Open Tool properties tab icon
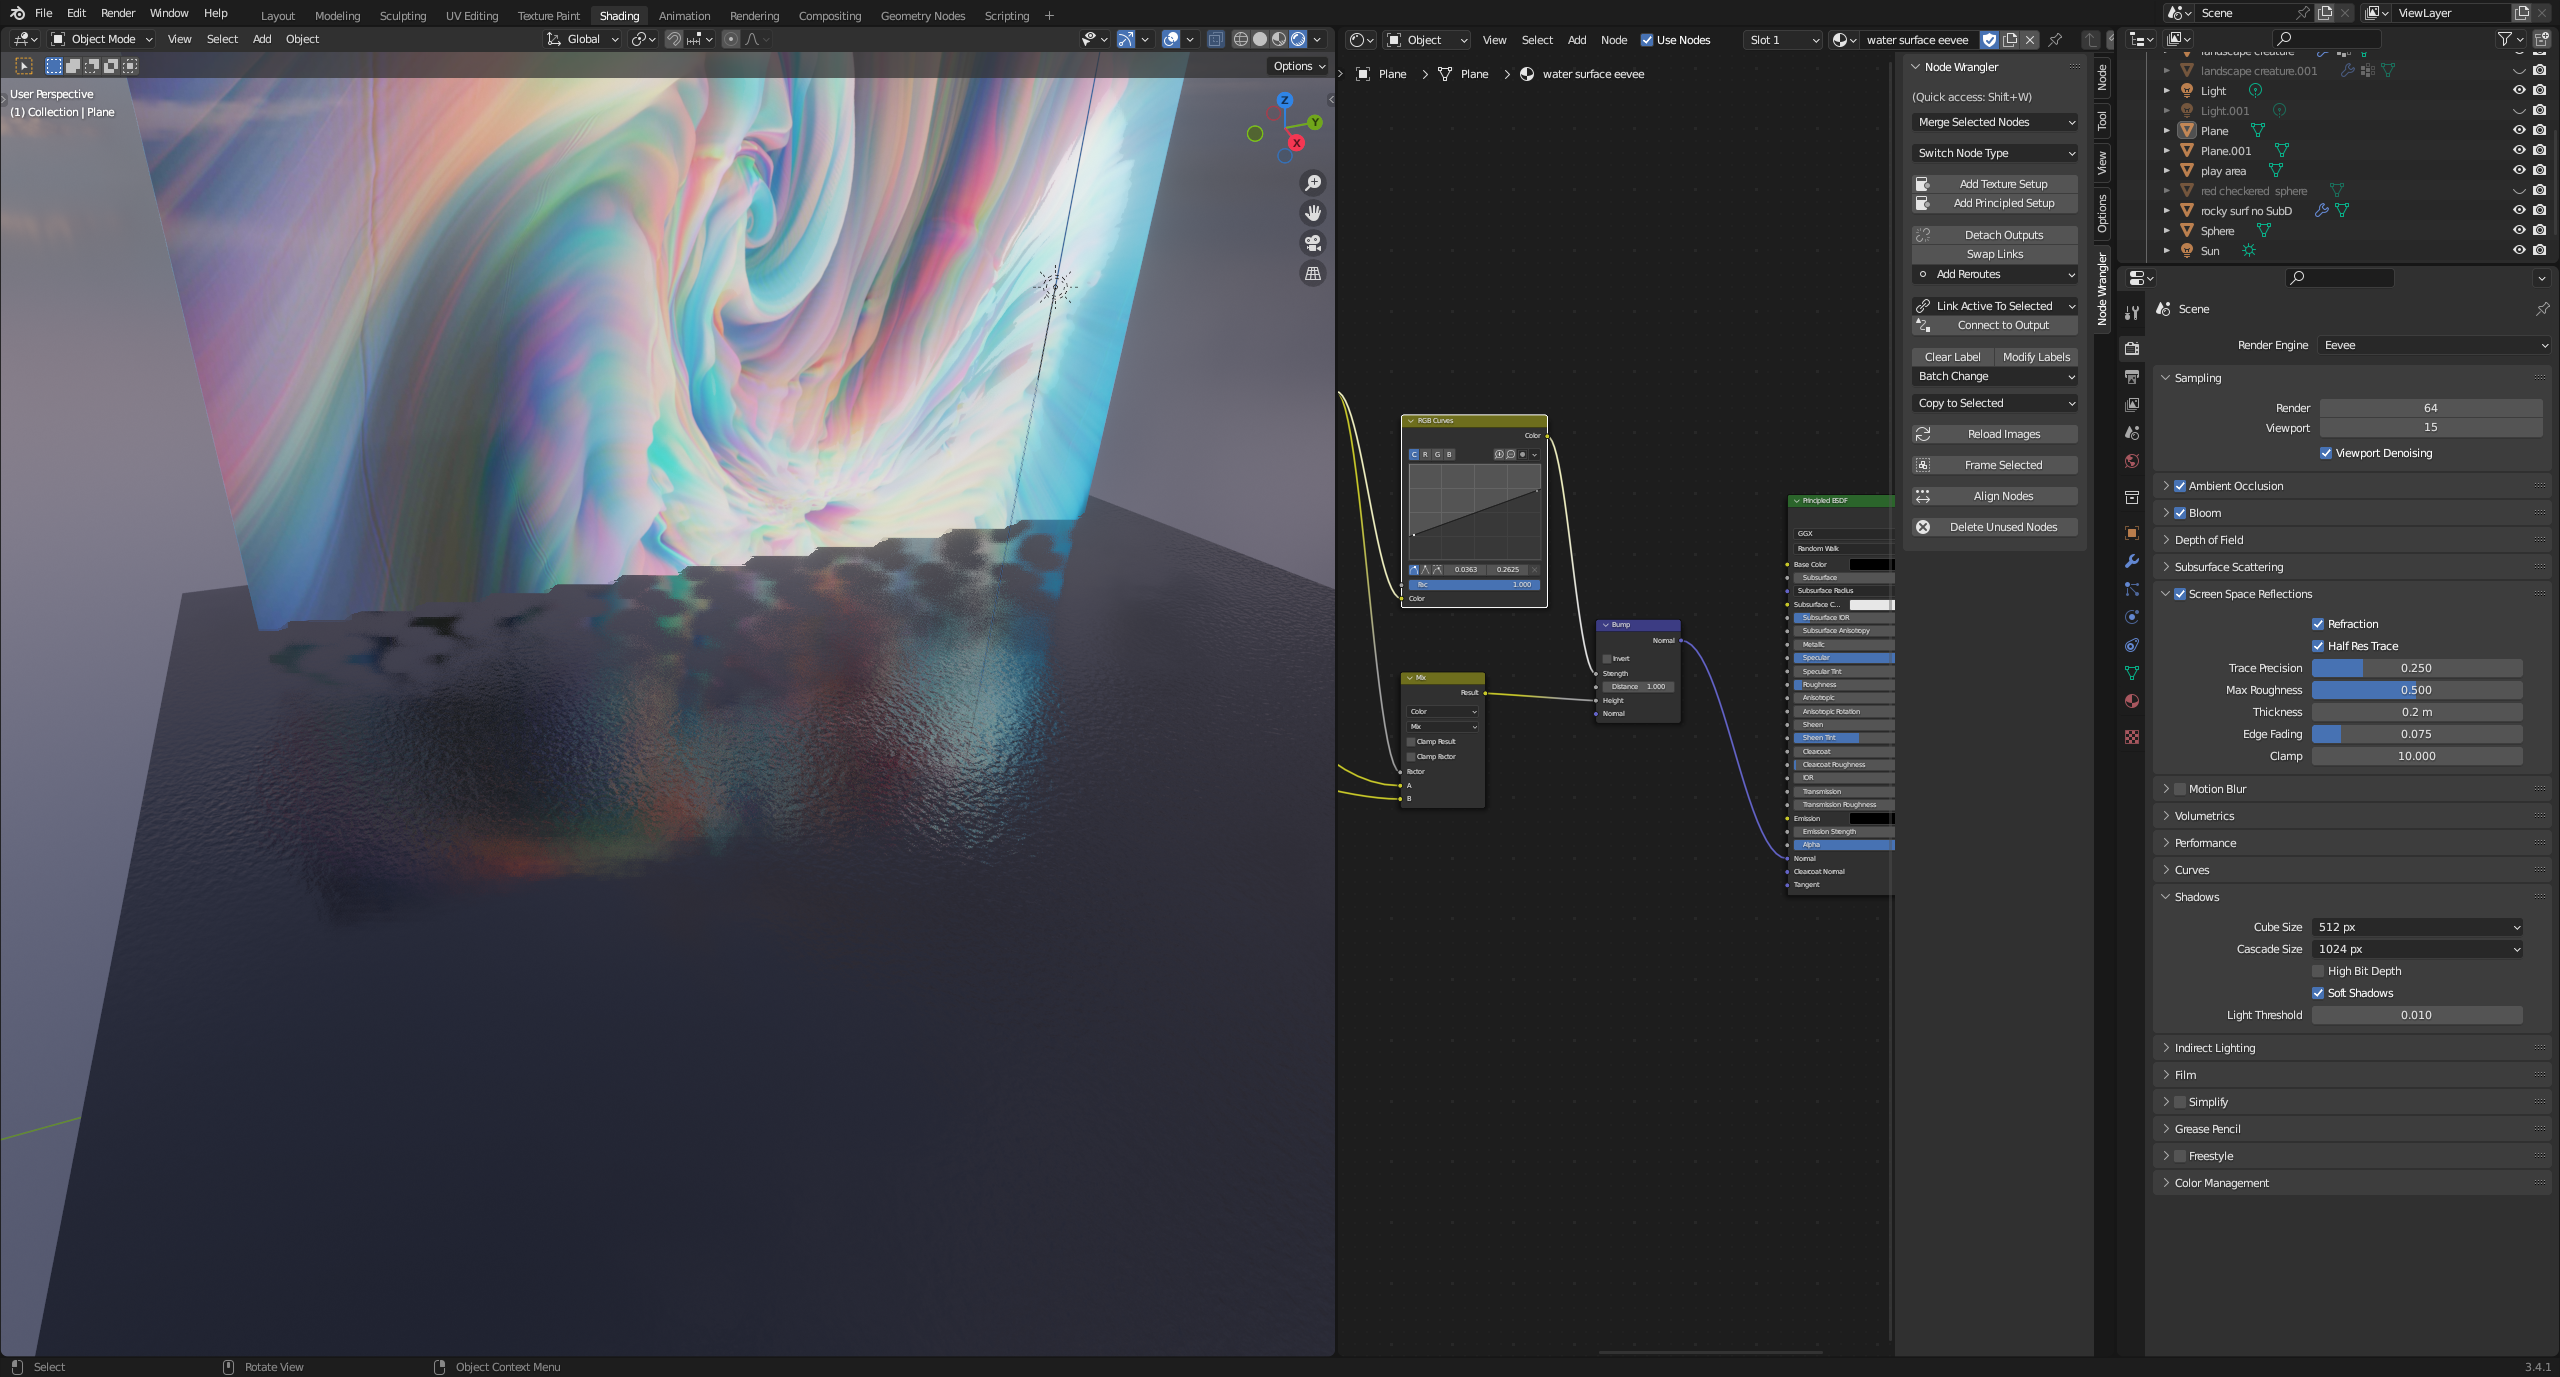 (2132, 313)
